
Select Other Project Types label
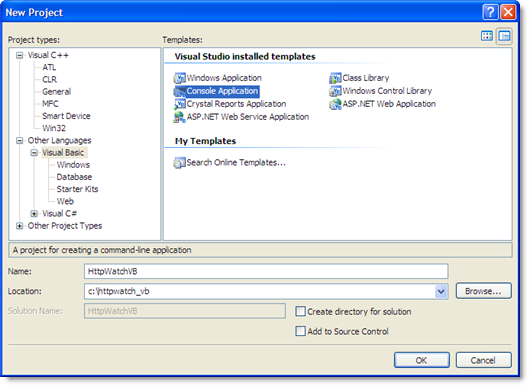point(65,226)
